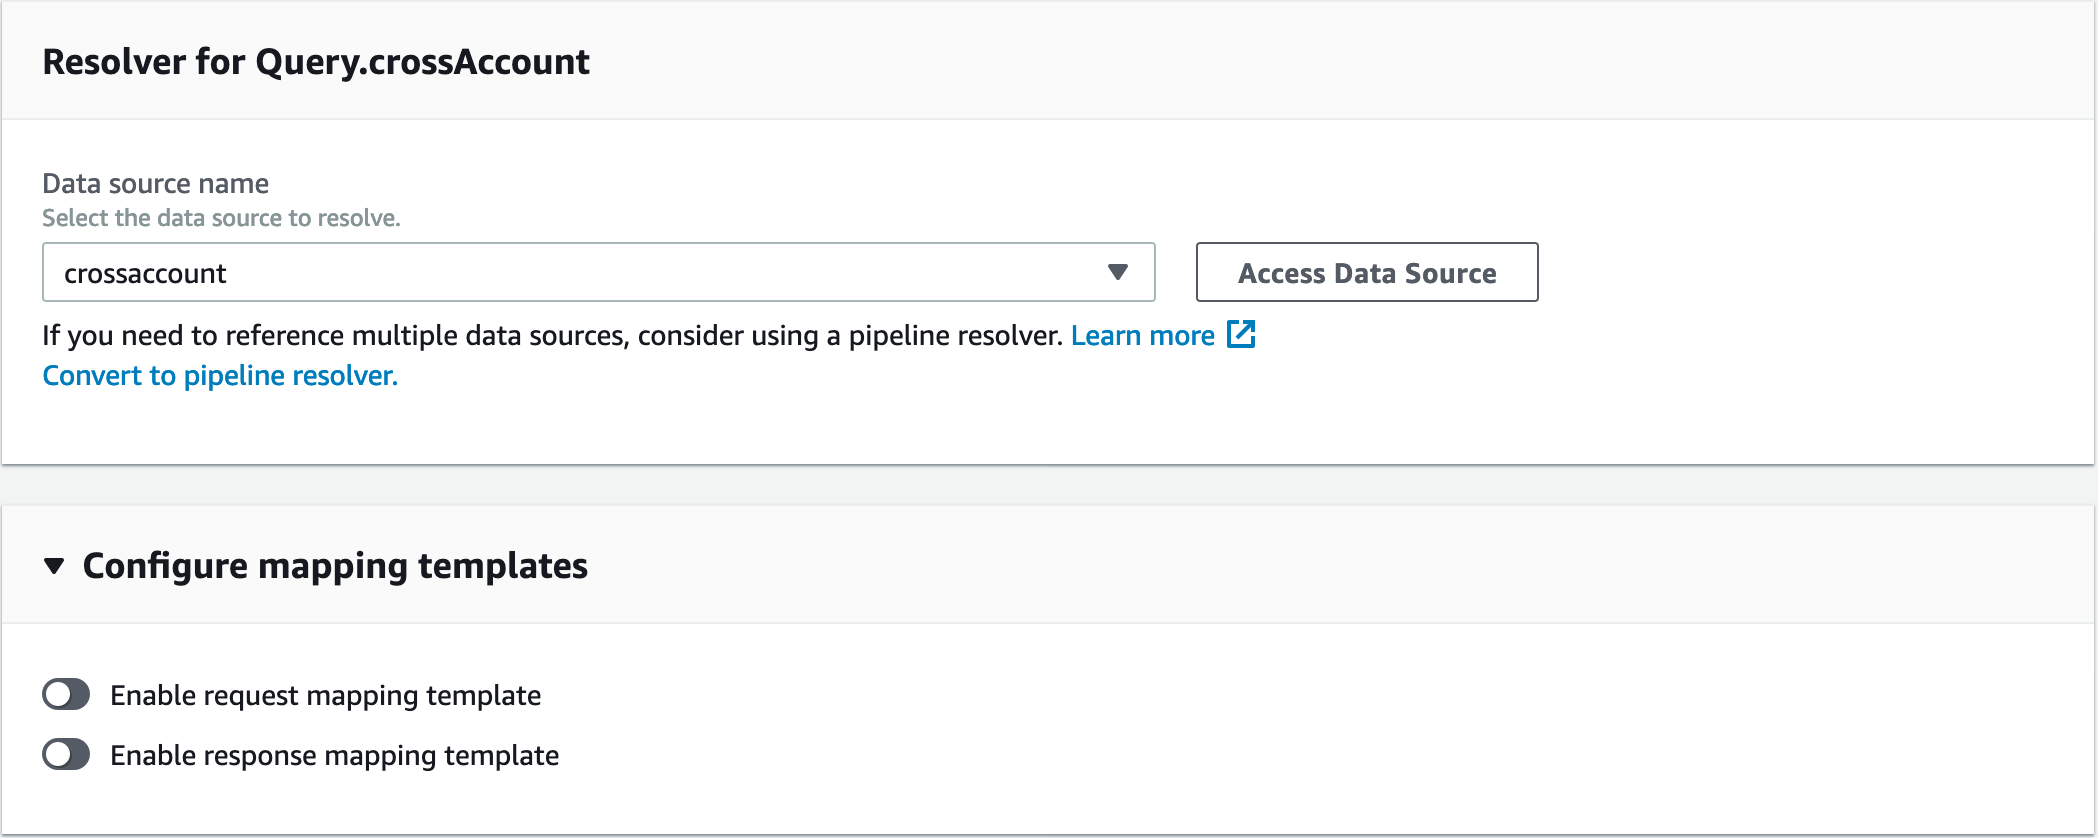Click the Resolver for Query.crossAccount heading
This screenshot has height=838, width=2098.
tap(316, 62)
